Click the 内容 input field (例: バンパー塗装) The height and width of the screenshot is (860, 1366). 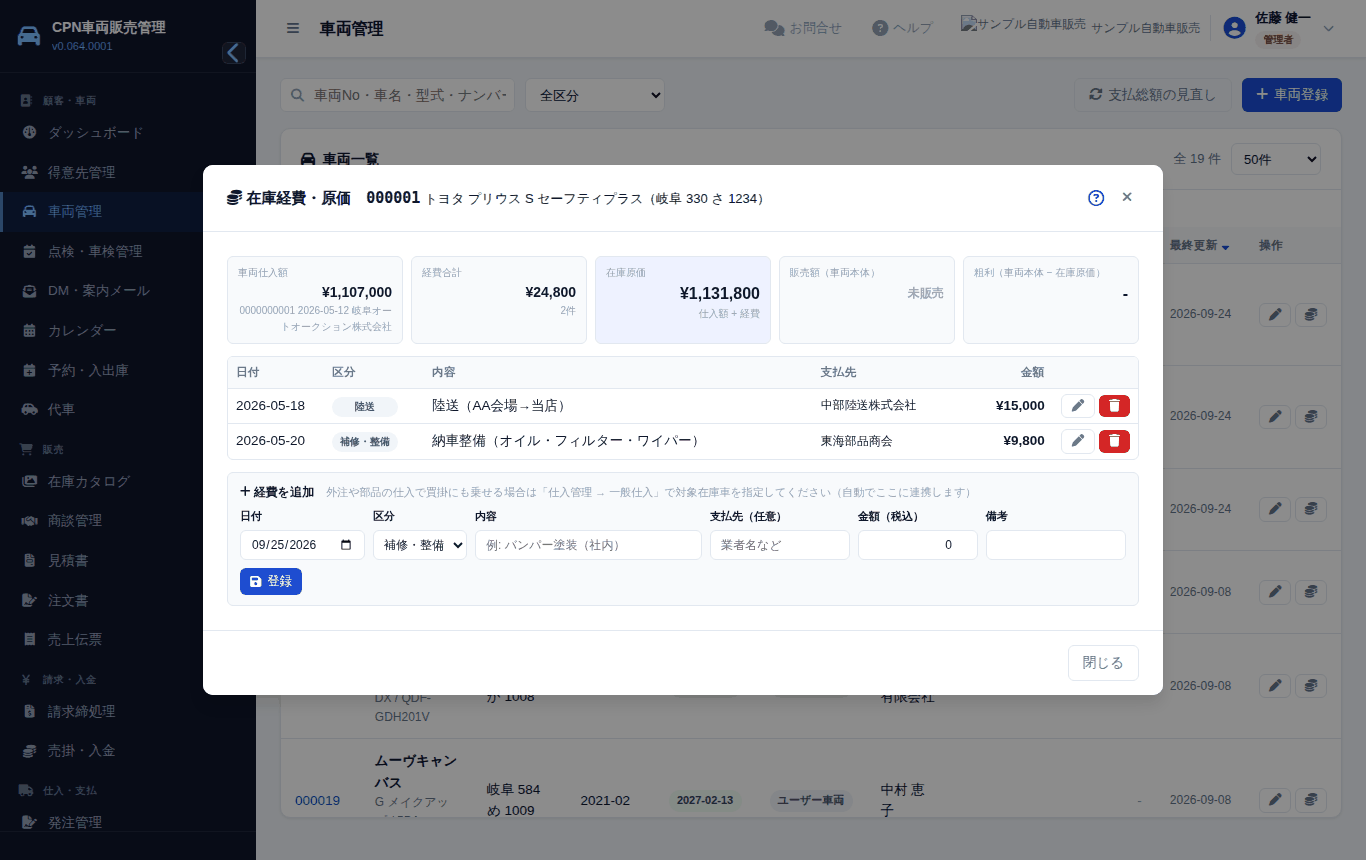click(x=588, y=545)
